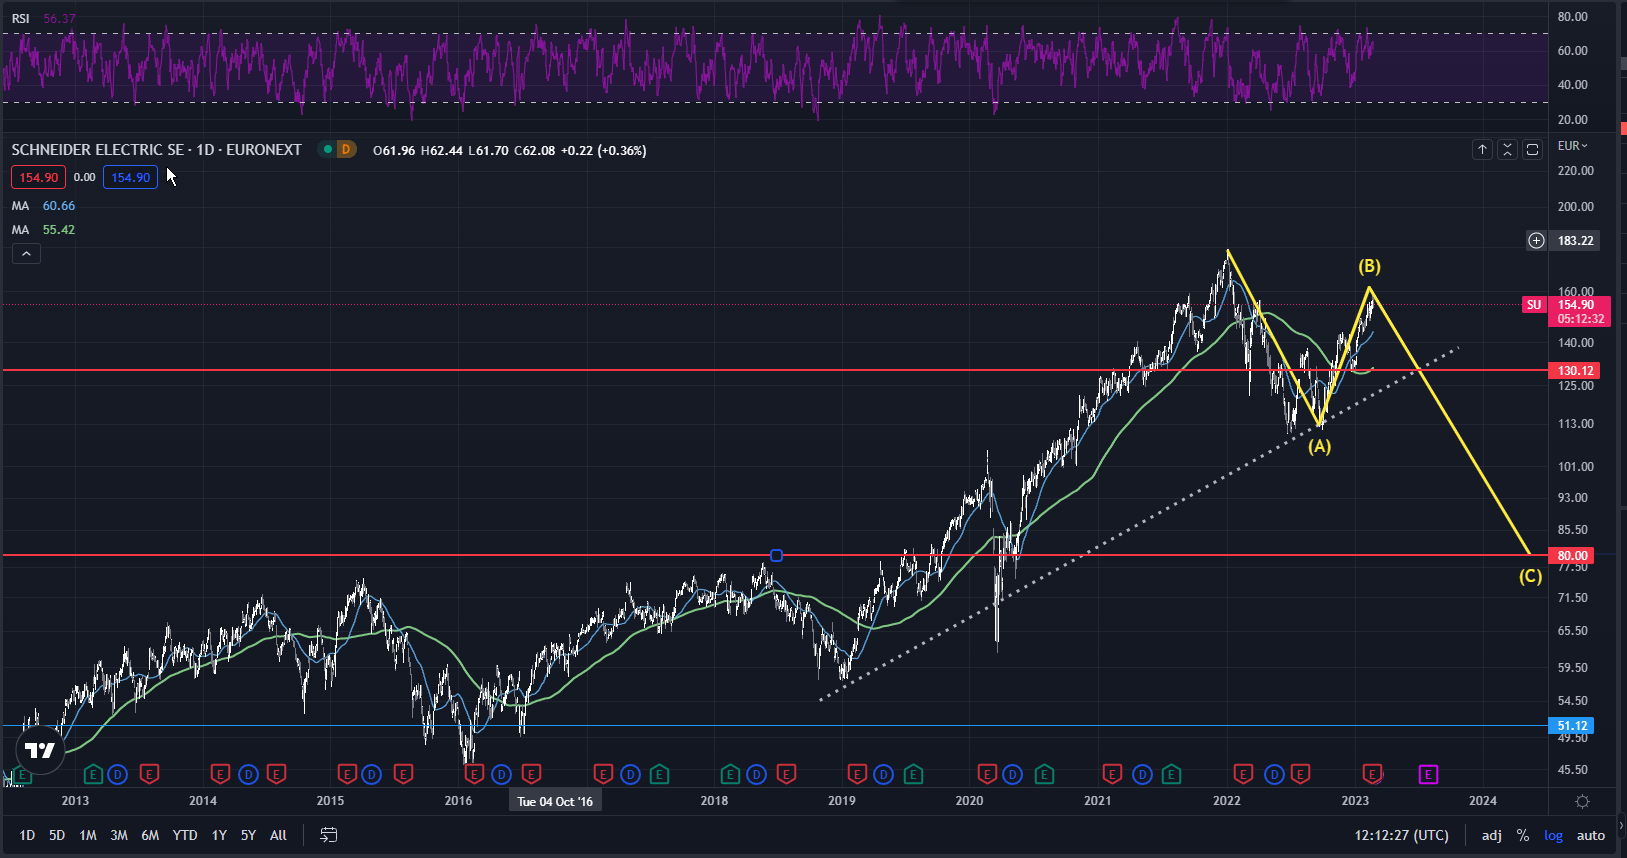The width and height of the screenshot is (1627, 858).
Task: Toggle the auto scale button
Action: click(1591, 835)
